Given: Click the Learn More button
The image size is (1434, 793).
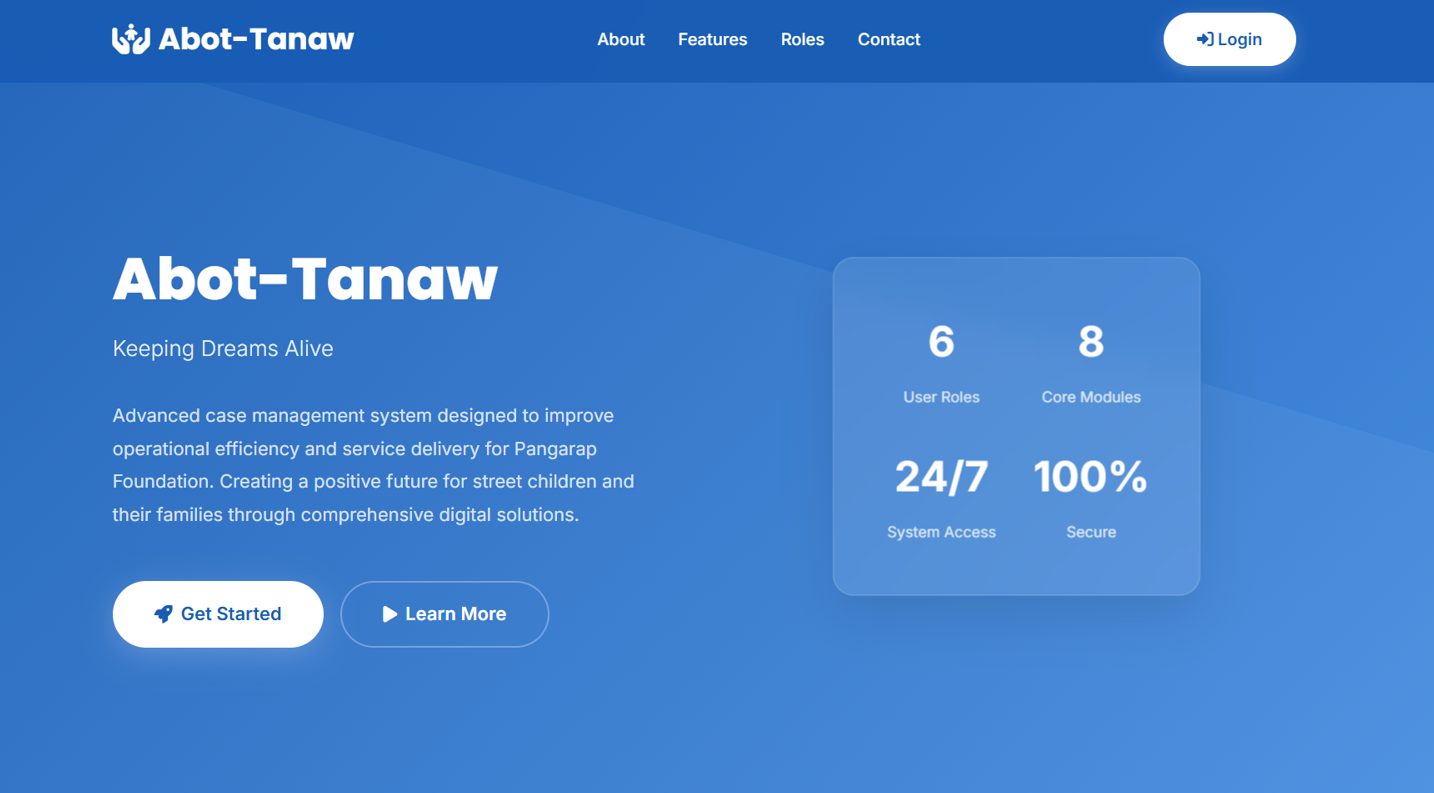Looking at the screenshot, I should pos(444,614).
